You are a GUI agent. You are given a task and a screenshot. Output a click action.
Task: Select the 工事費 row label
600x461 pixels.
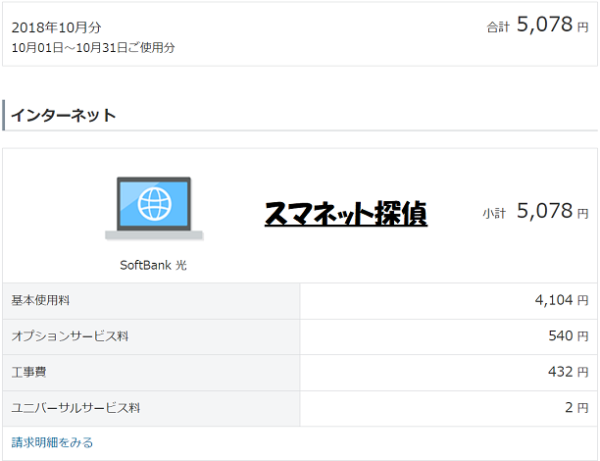click(29, 372)
